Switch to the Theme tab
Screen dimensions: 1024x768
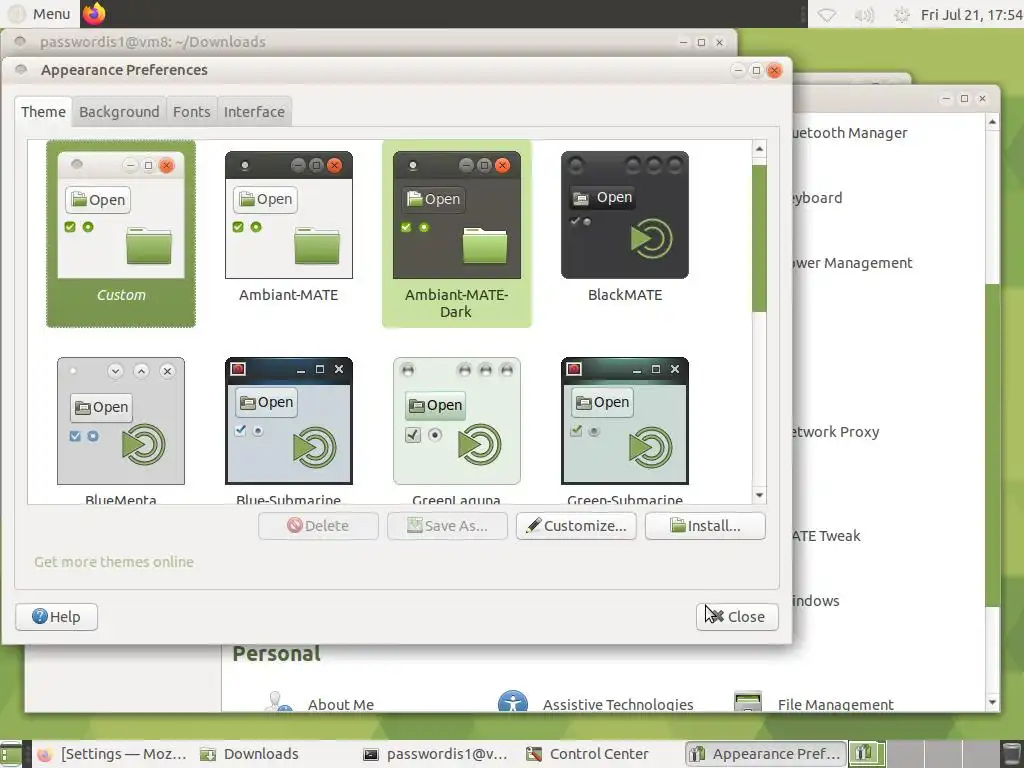pos(43,112)
